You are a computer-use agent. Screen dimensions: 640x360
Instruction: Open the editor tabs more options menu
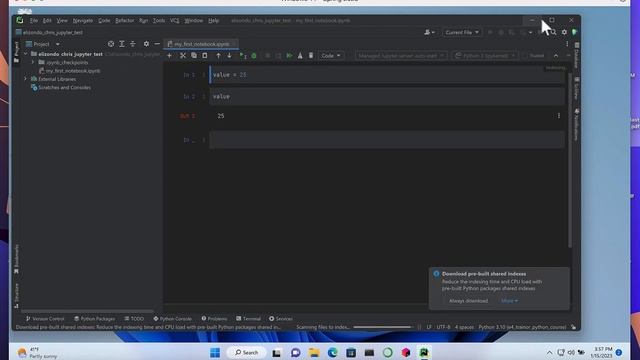pyautogui.click(x=567, y=44)
